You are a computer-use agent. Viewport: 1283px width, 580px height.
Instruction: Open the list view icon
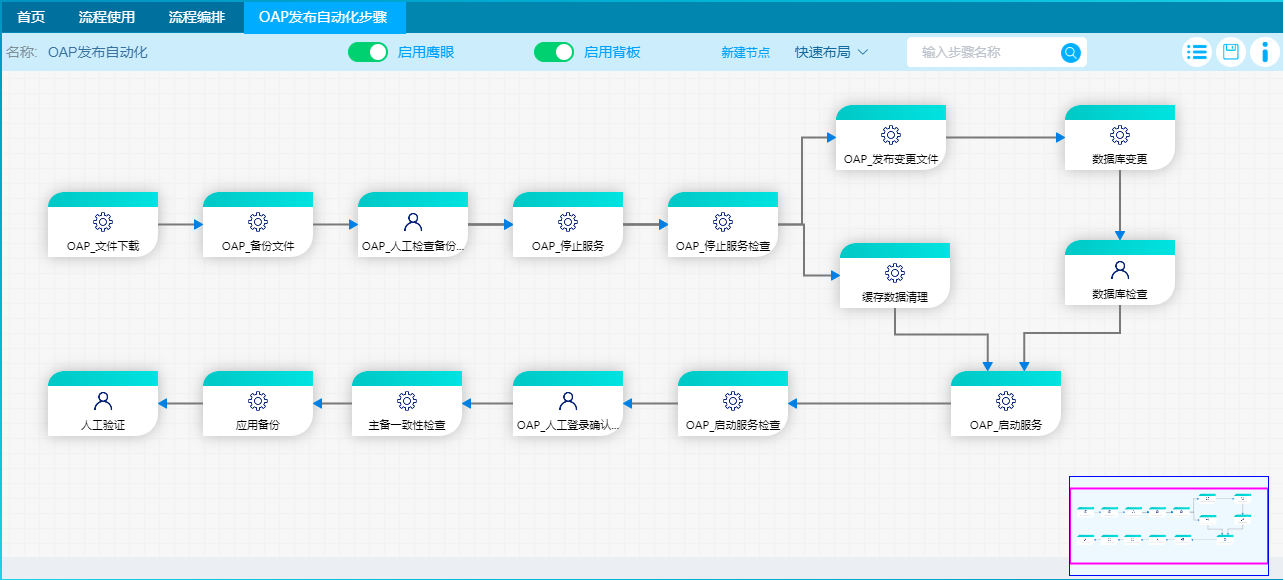1196,53
